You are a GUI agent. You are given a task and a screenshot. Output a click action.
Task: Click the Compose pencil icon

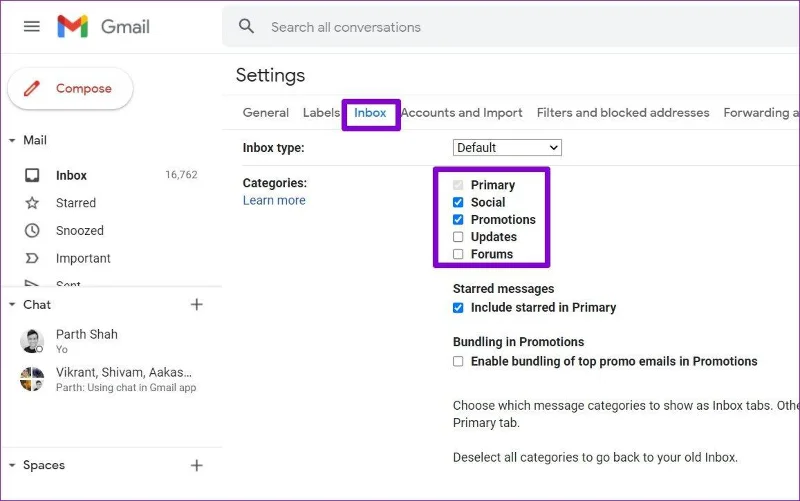32,88
